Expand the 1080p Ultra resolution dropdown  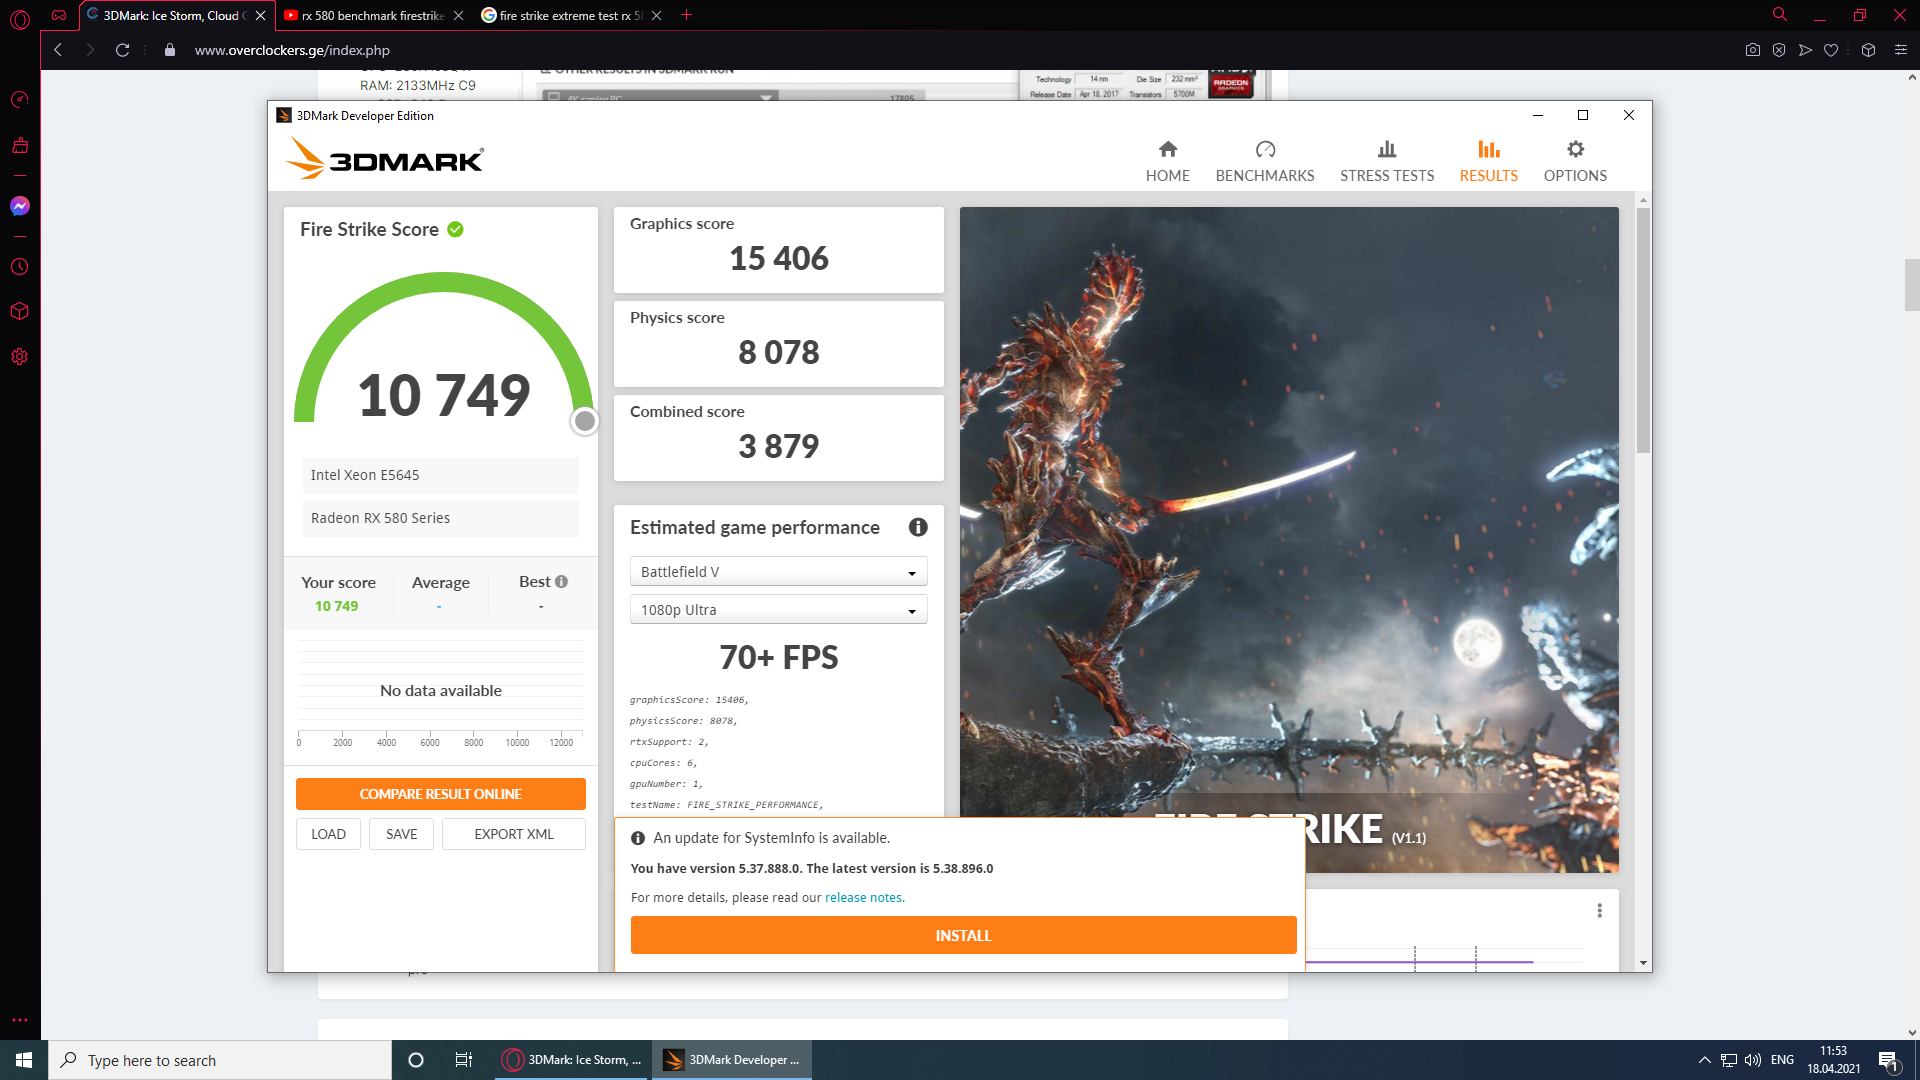(x=778, y=610)
